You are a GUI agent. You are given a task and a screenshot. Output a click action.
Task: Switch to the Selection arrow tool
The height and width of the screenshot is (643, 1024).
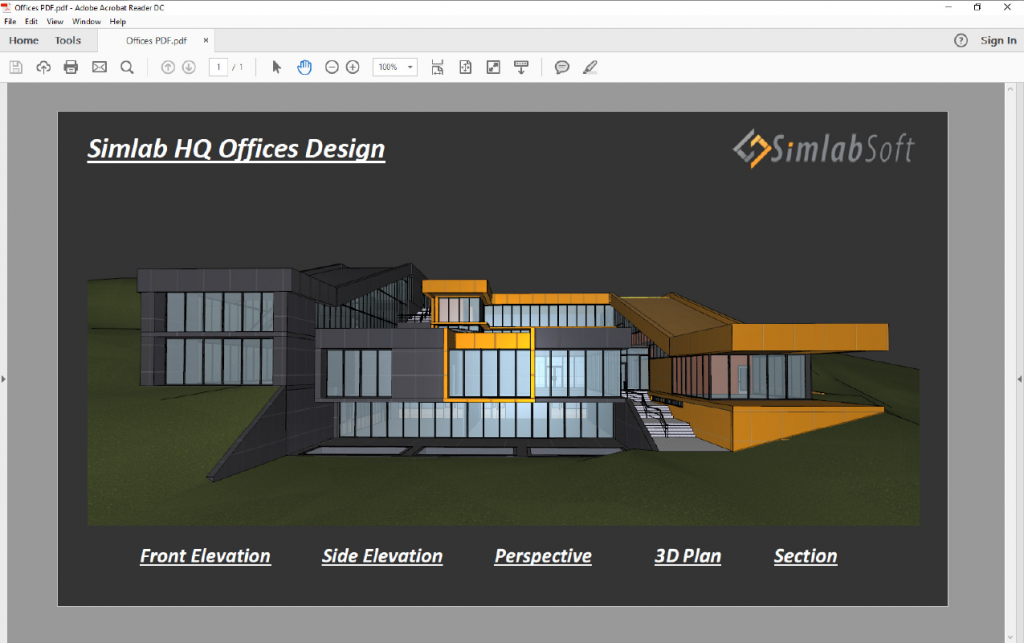click(x=276, y=67)
